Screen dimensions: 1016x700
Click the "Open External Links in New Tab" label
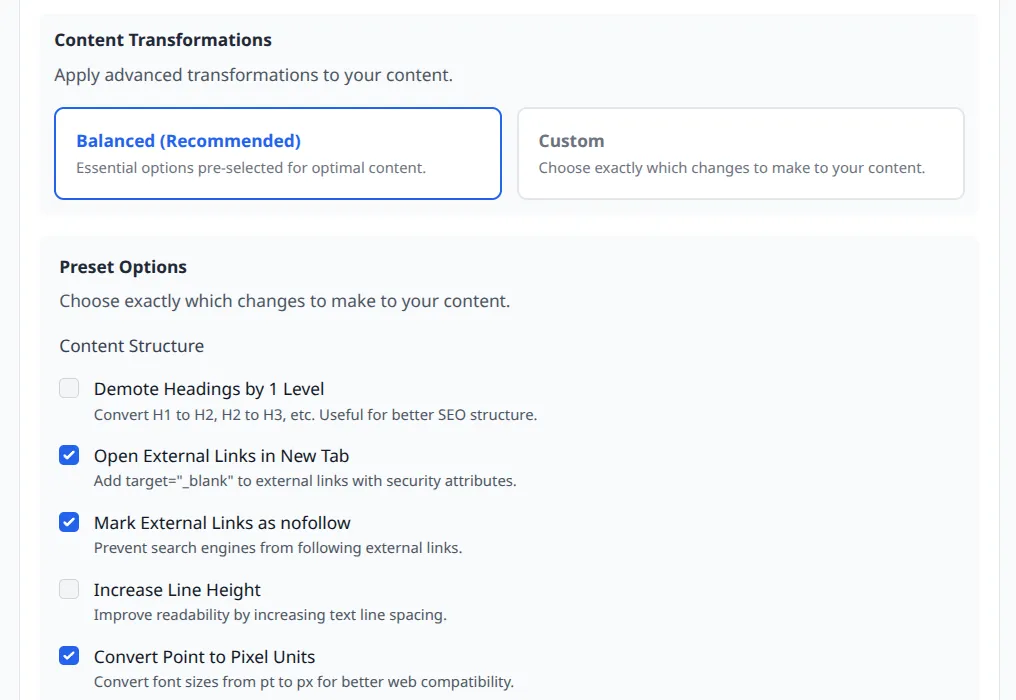click(x=220, y=455)
